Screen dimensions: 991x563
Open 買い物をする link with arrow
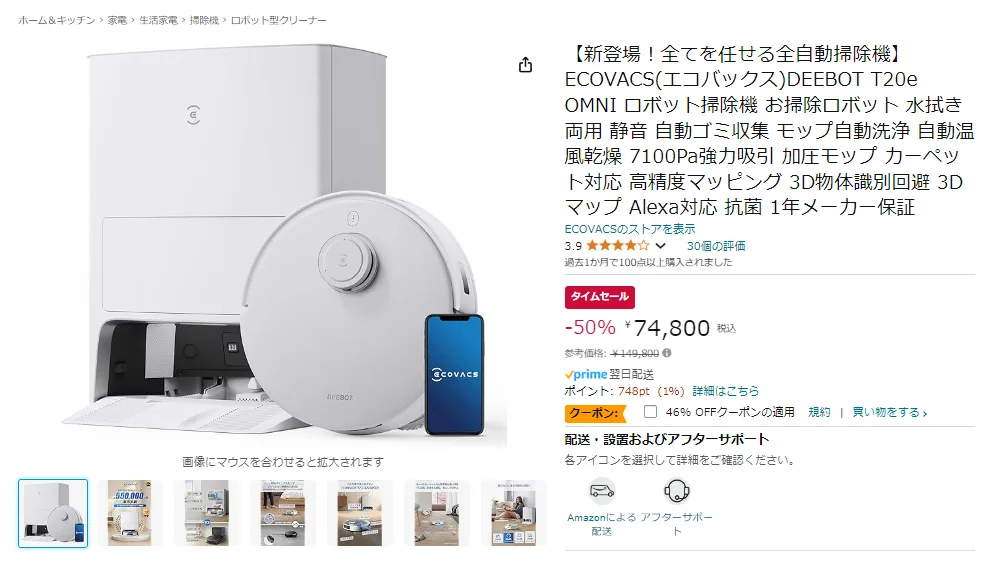(890, 413)
